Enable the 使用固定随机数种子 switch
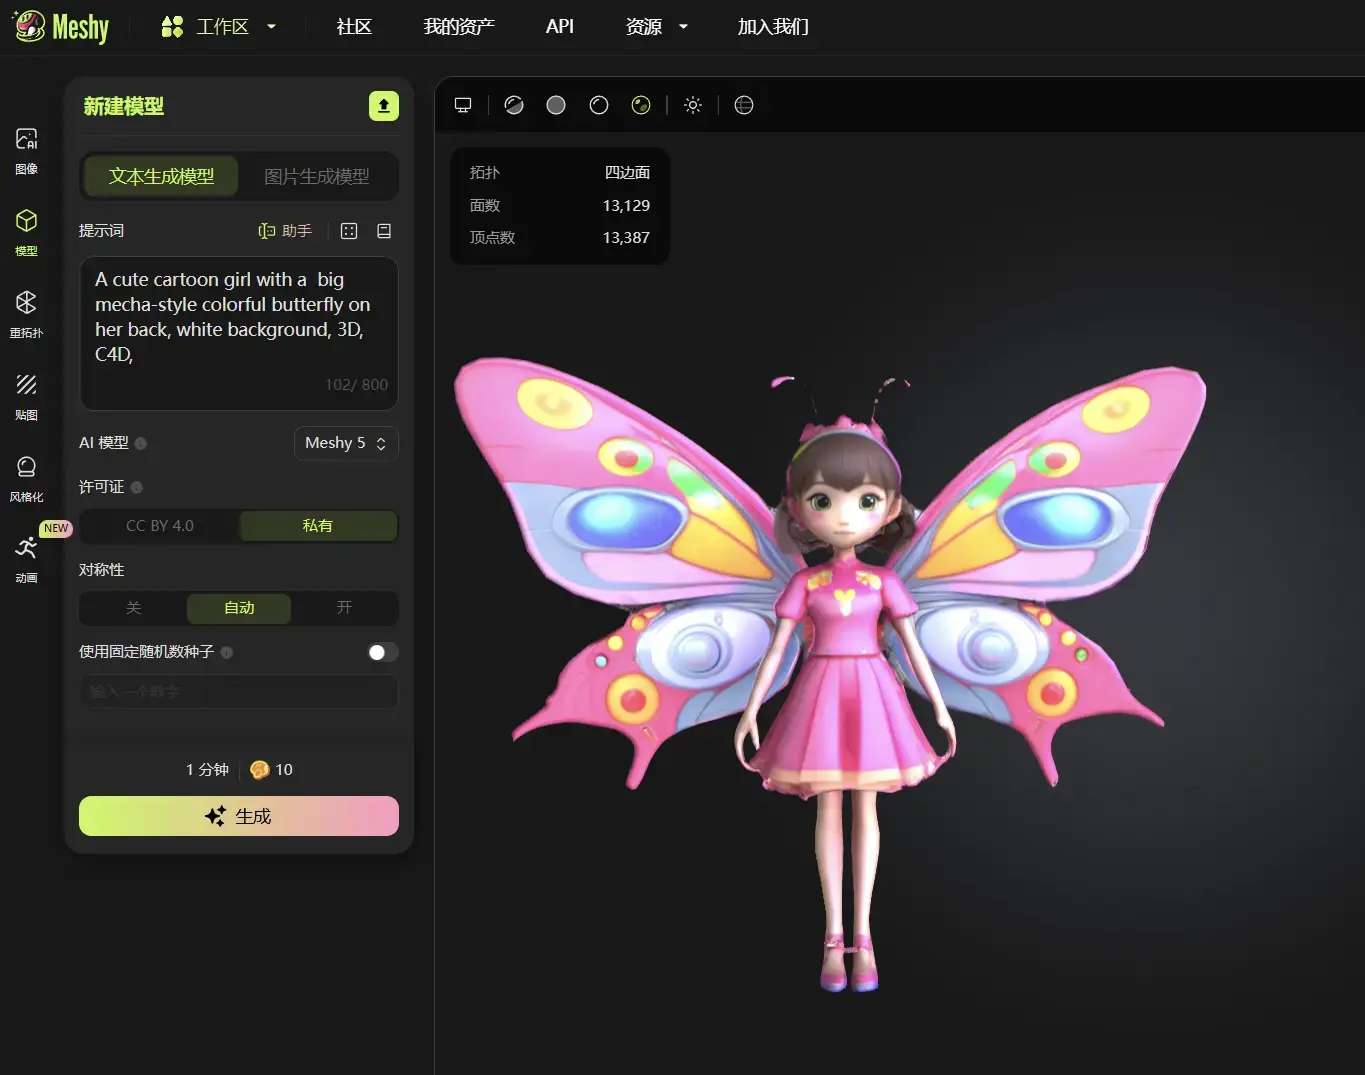The height and width of the screenshot is (1075, 1365). point(381,652)
